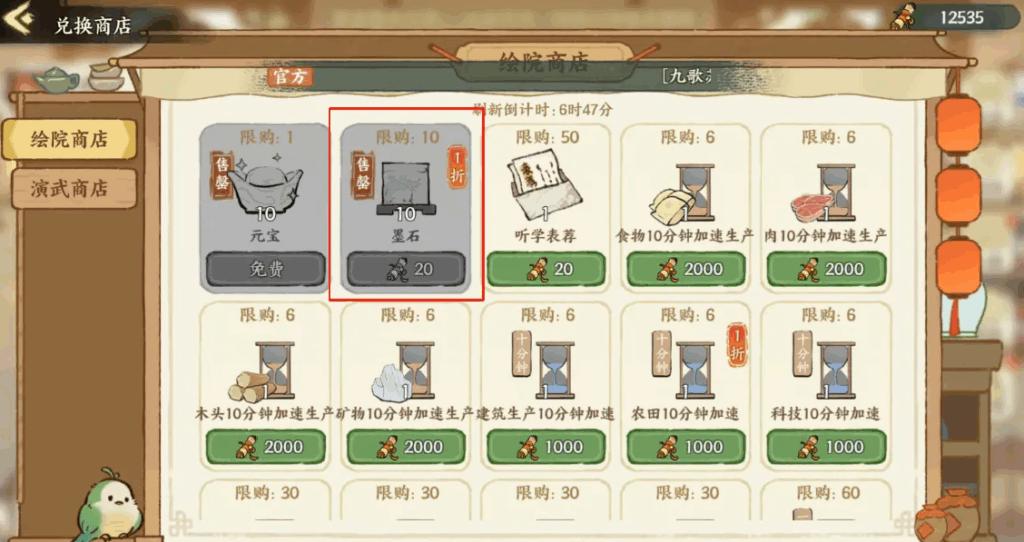
Task: Tap the 1折 discount badge on 农田 item
Action: click(x=737, y=343)
